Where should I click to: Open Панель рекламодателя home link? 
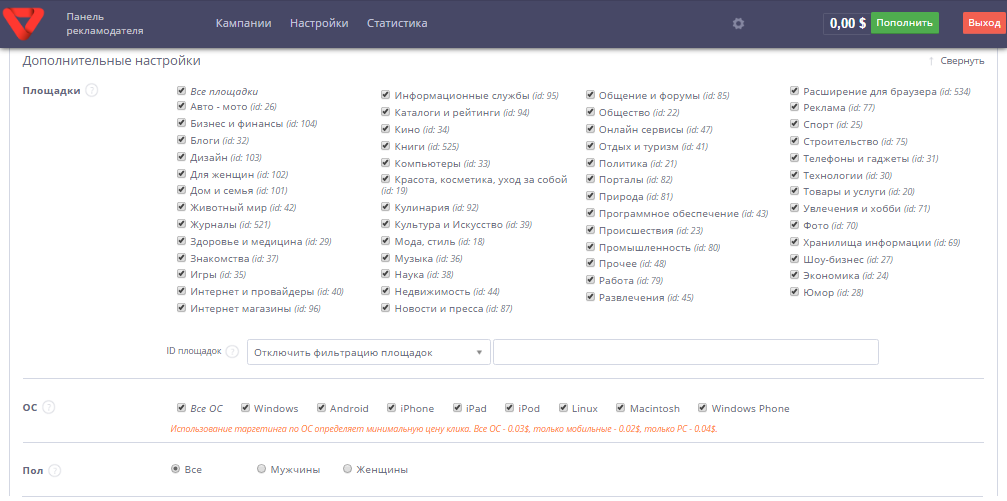point(105,23)
